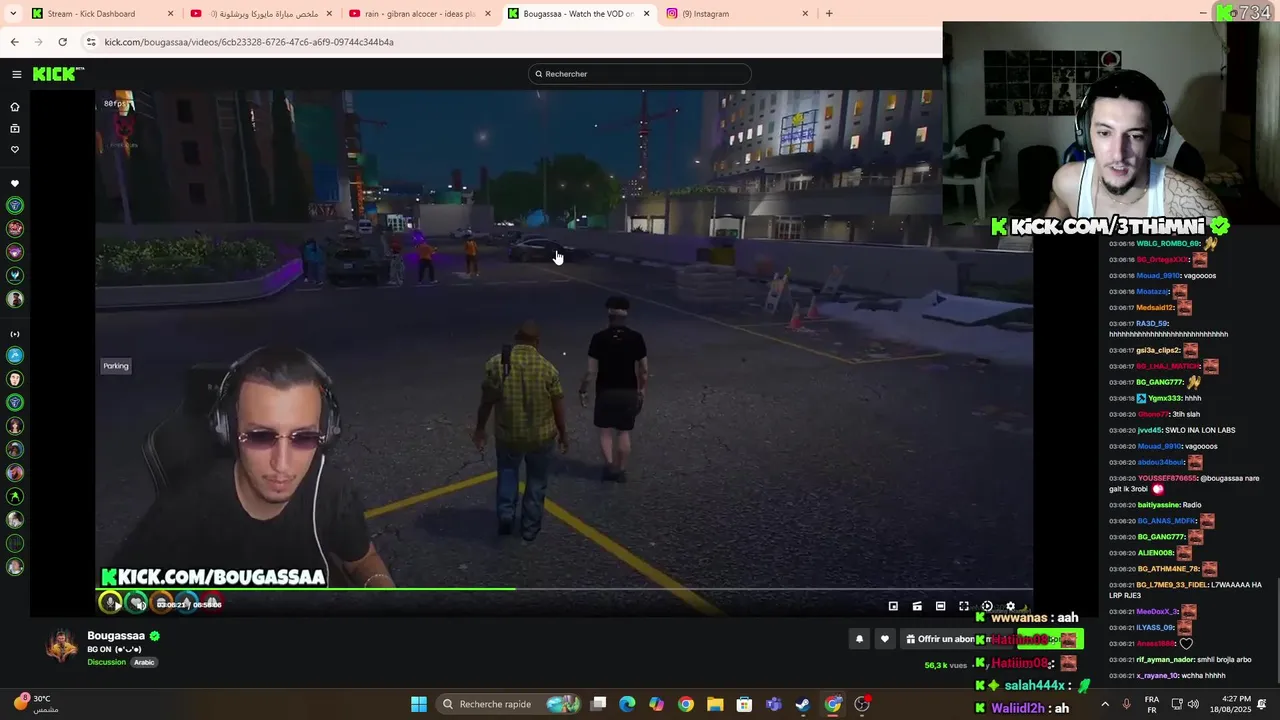Close the Instagram tab

click(x=805, y=14)
